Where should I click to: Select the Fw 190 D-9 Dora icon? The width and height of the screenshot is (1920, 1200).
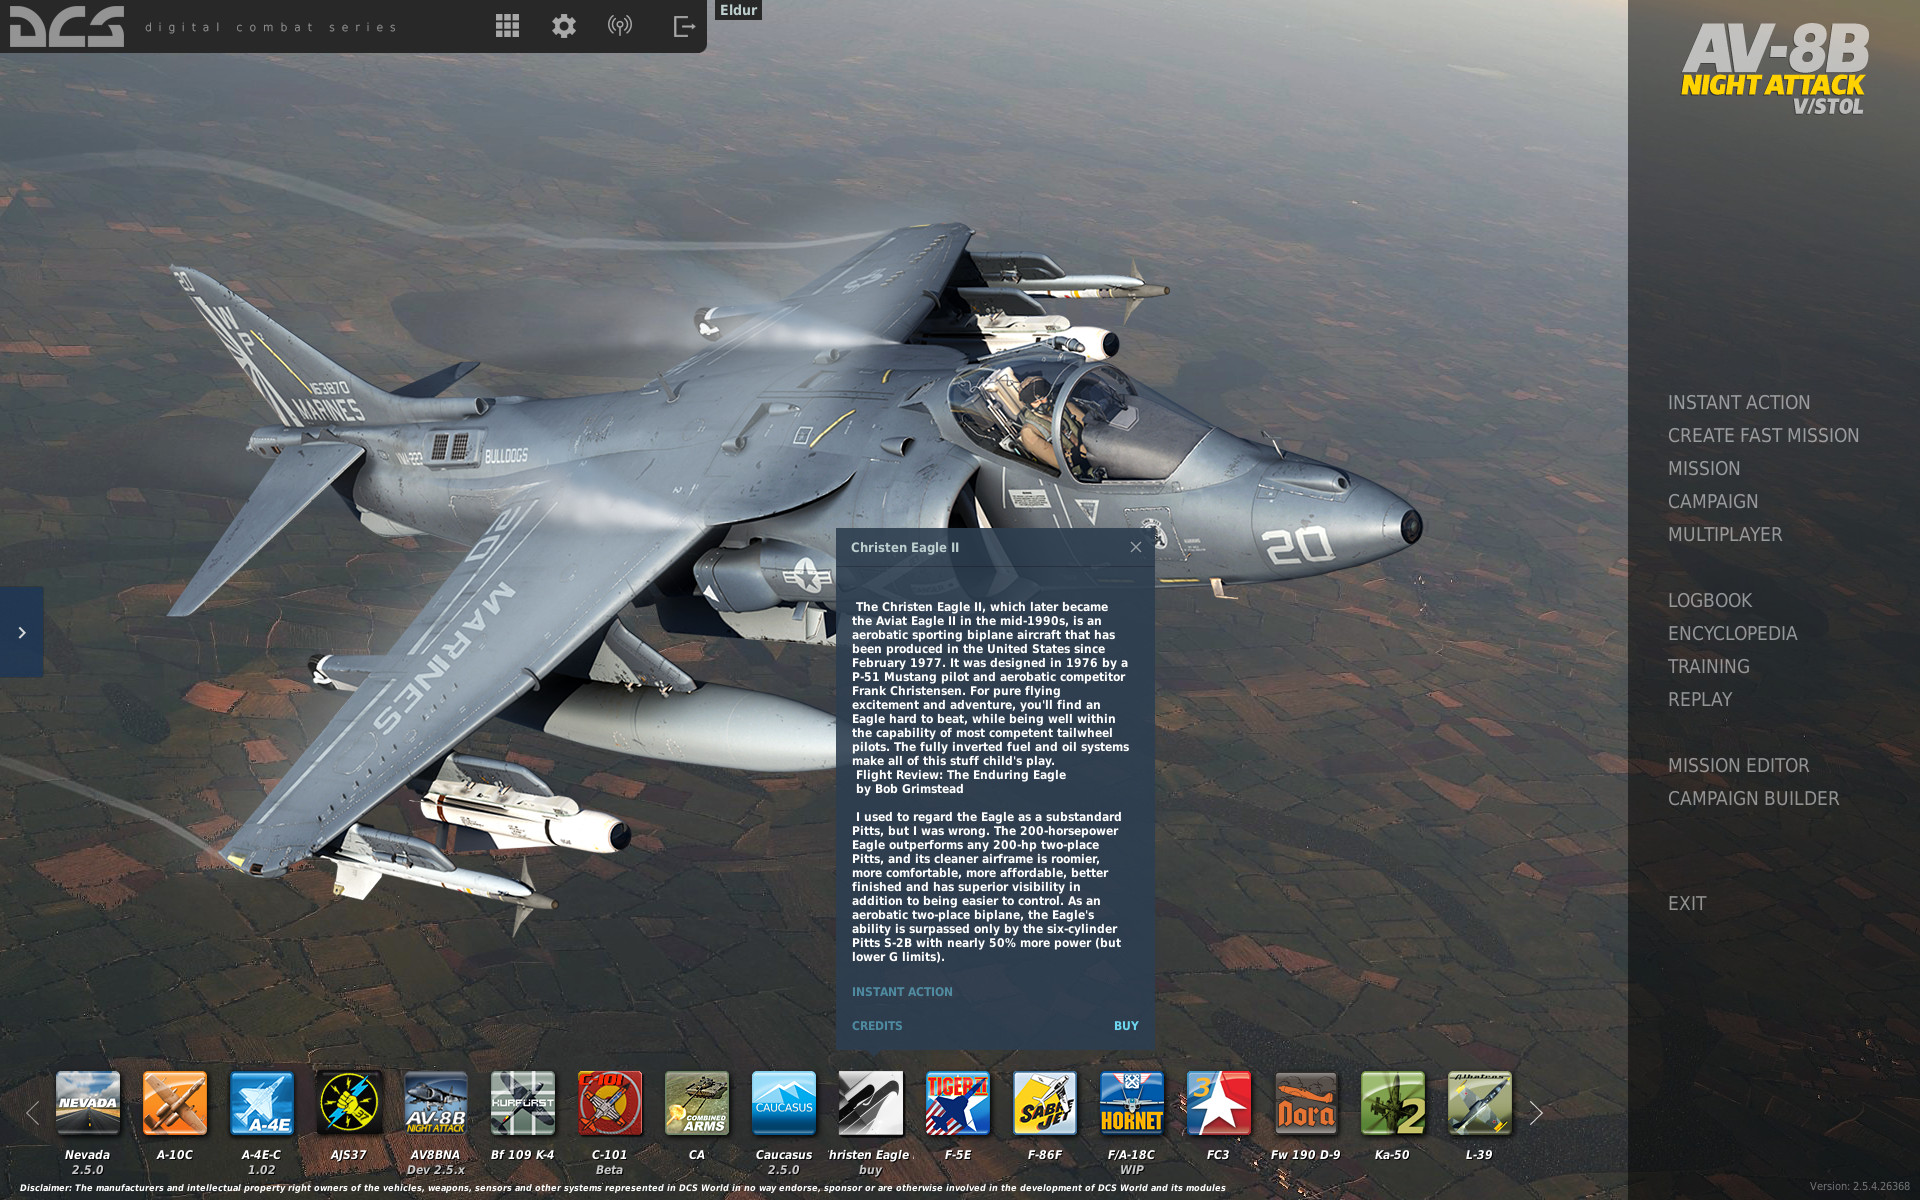point(1306,1103)
